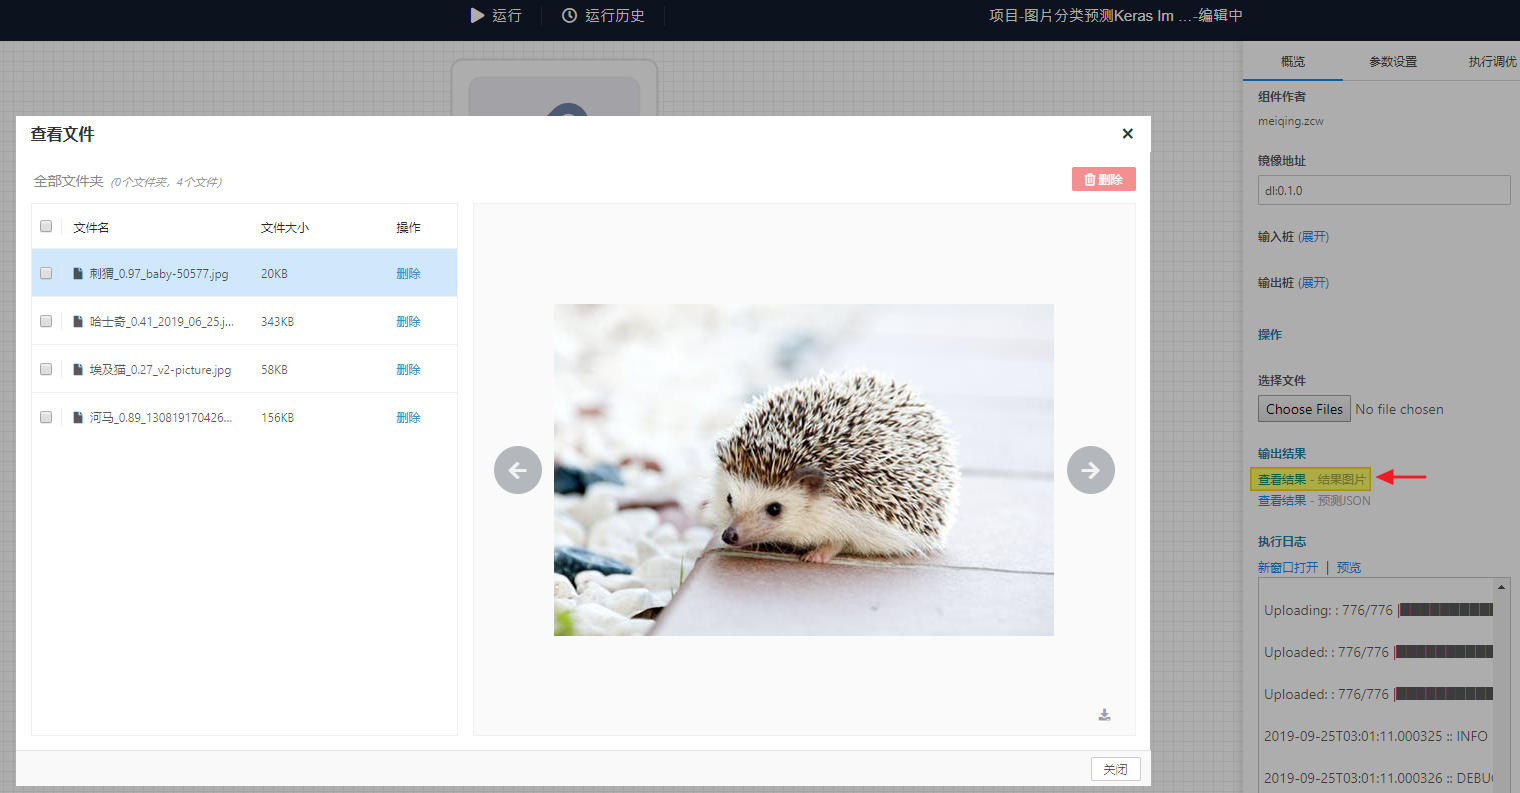Click the file icon of 埃及猫 image

click(x=78, y=369)
